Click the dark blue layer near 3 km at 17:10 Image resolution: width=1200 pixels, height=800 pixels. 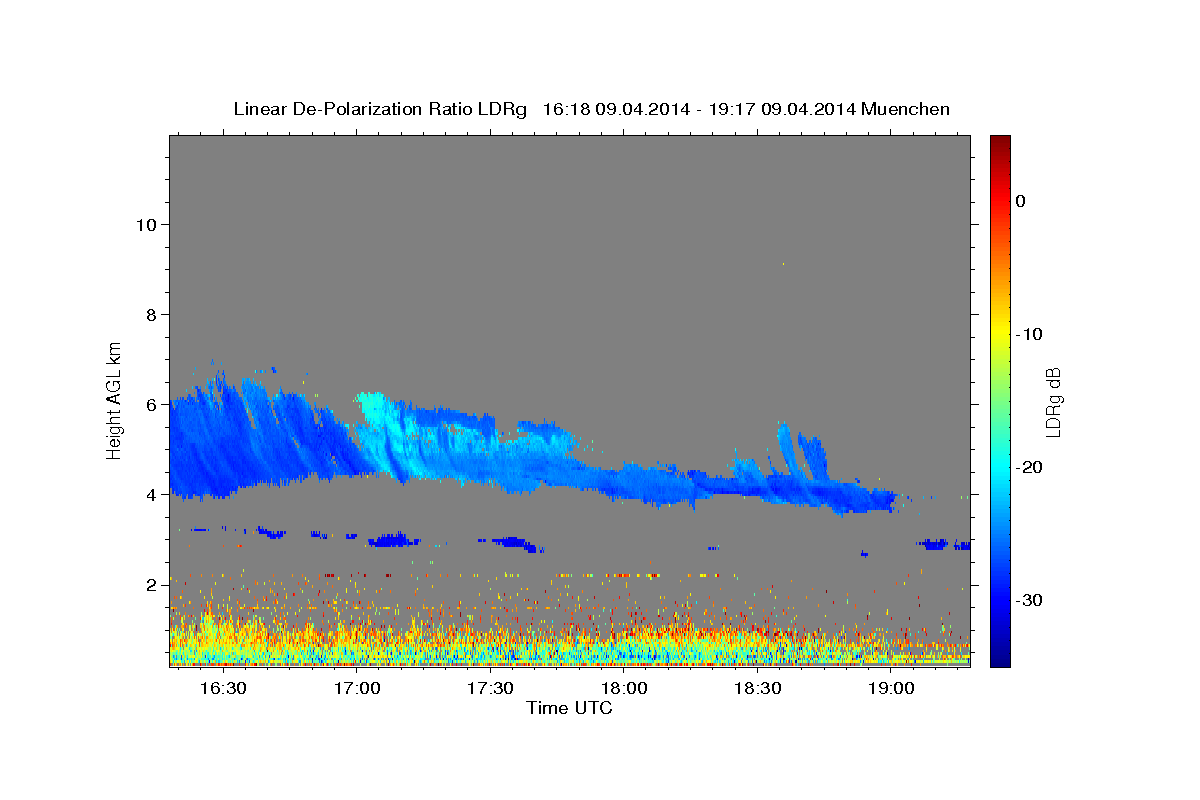pyautogui.click(x=391, y=540)
